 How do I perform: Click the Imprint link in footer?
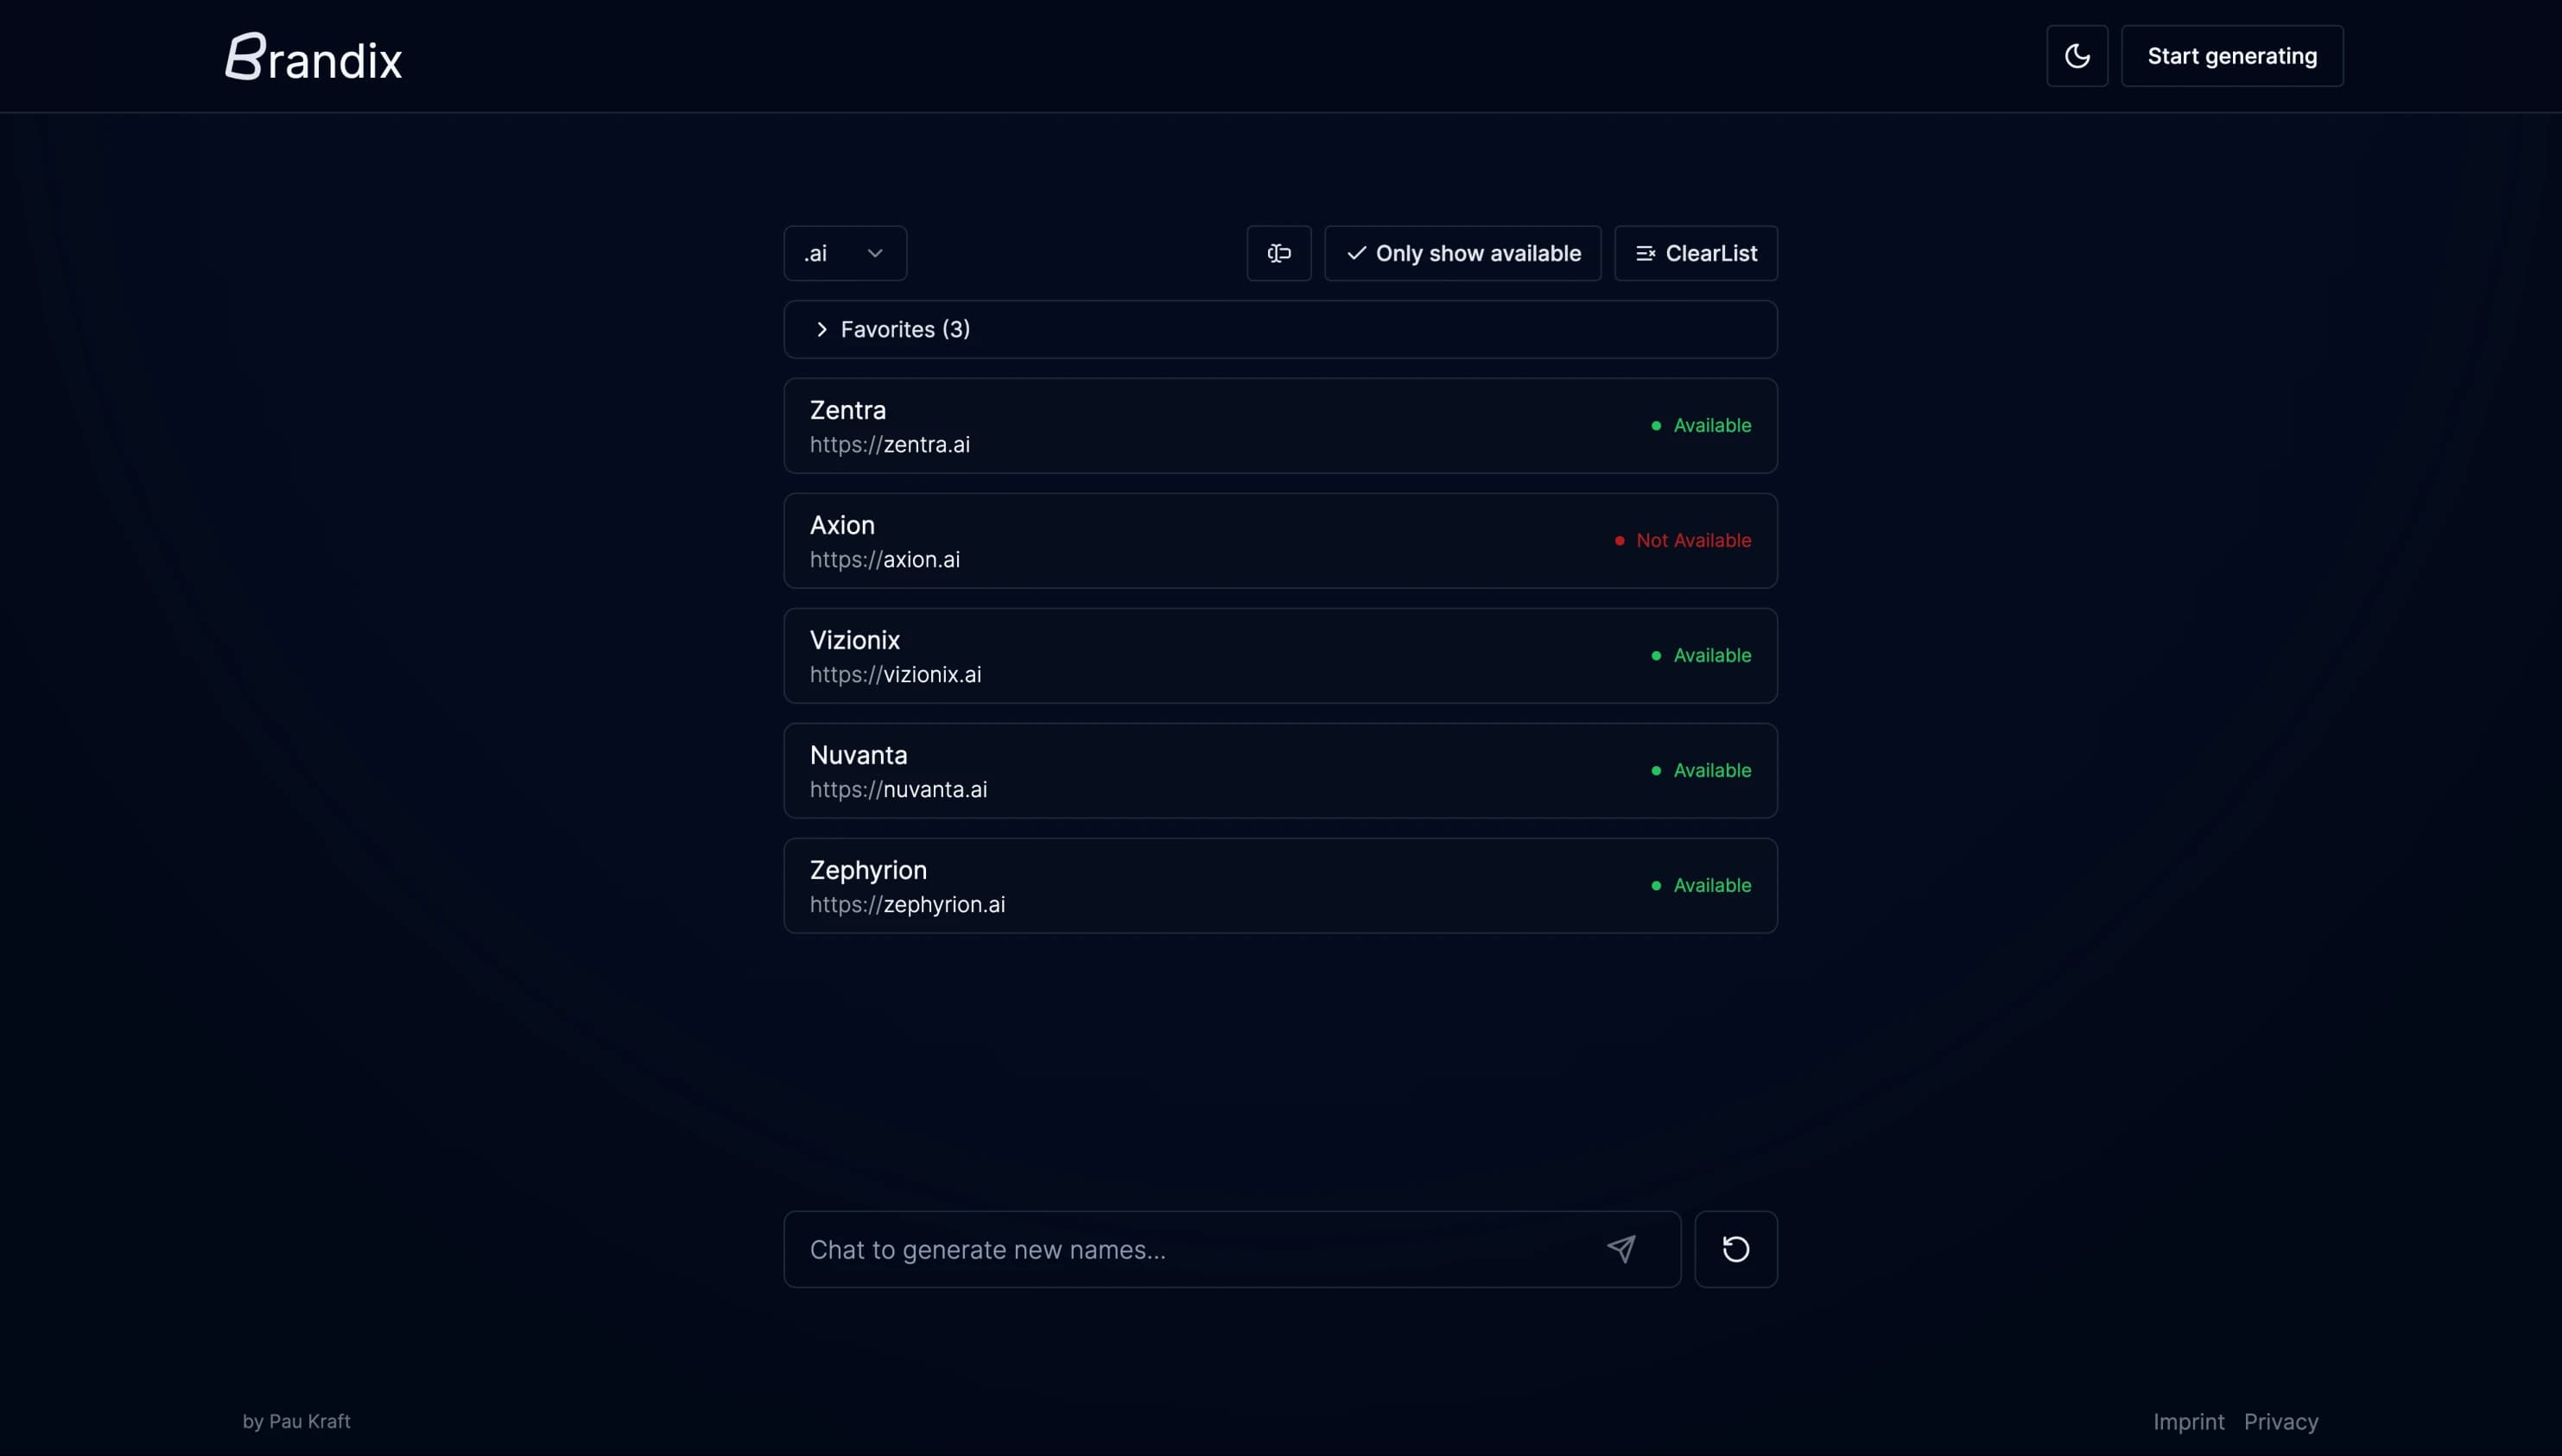point(2187,1421)
